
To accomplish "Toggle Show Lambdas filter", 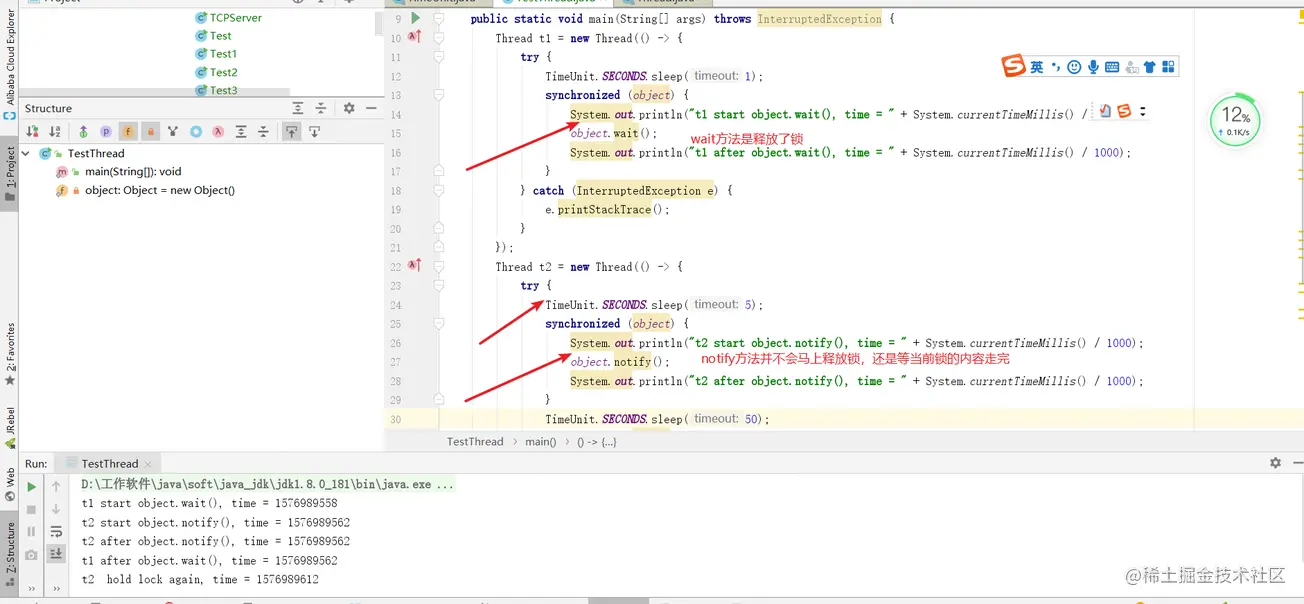I will click(x=218, y=131).
